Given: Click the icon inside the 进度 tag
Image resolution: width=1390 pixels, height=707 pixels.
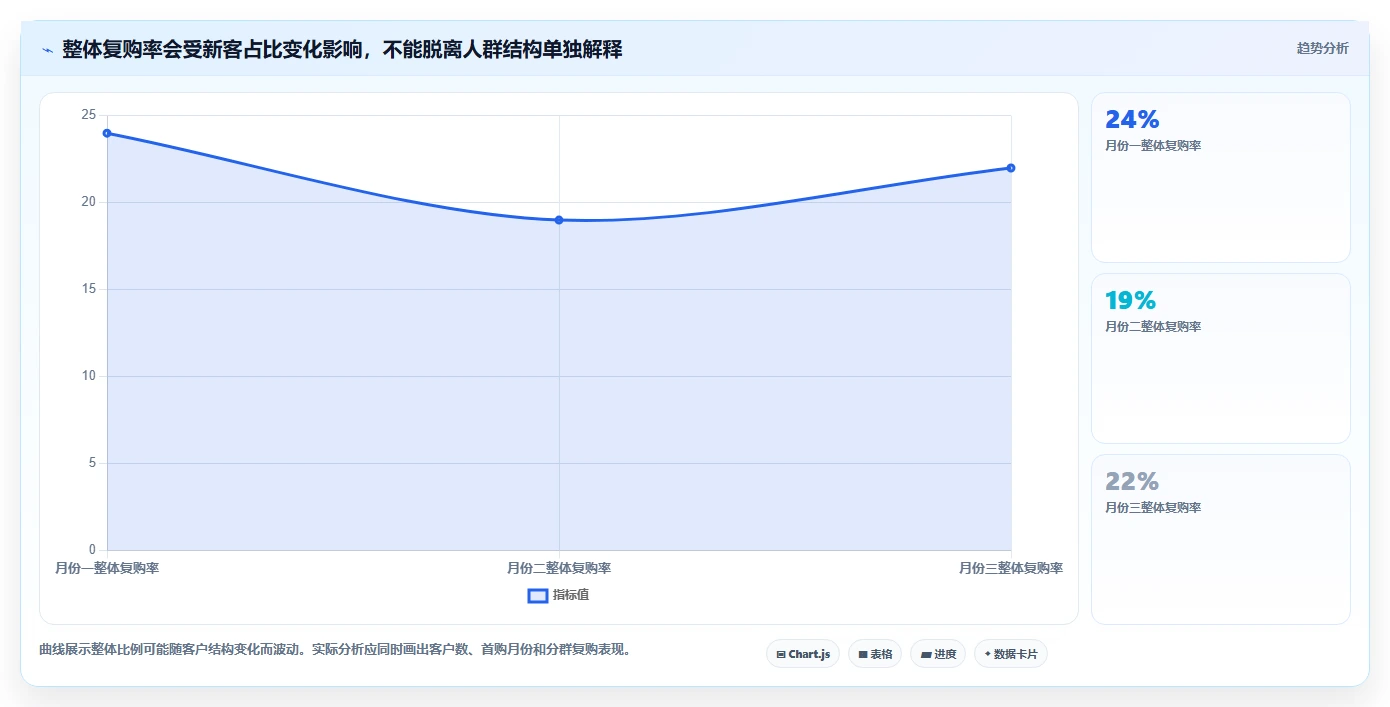Looking at the screenshot, I should tap(926, 655).
